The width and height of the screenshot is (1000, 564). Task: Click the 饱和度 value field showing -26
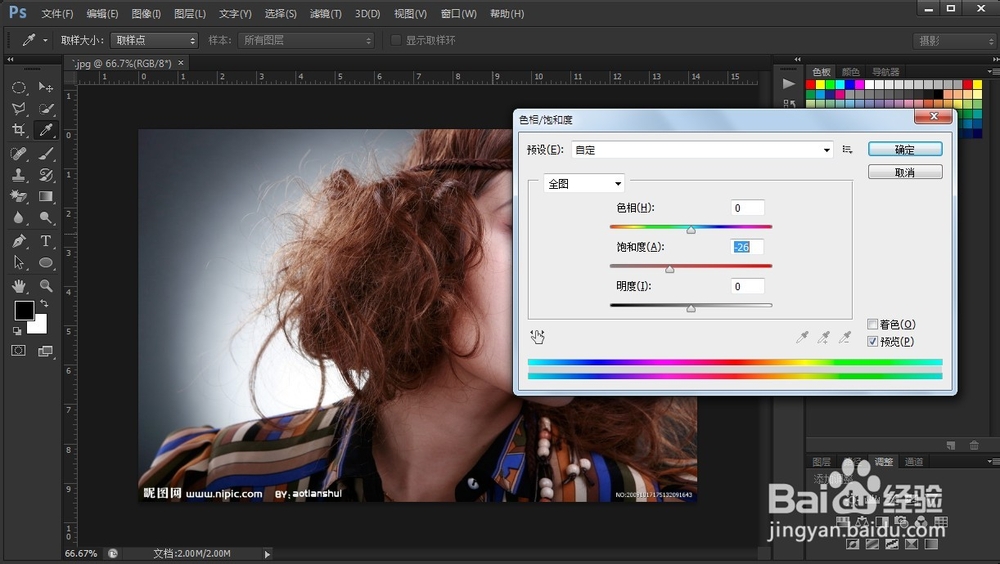(x=747, y=247)
